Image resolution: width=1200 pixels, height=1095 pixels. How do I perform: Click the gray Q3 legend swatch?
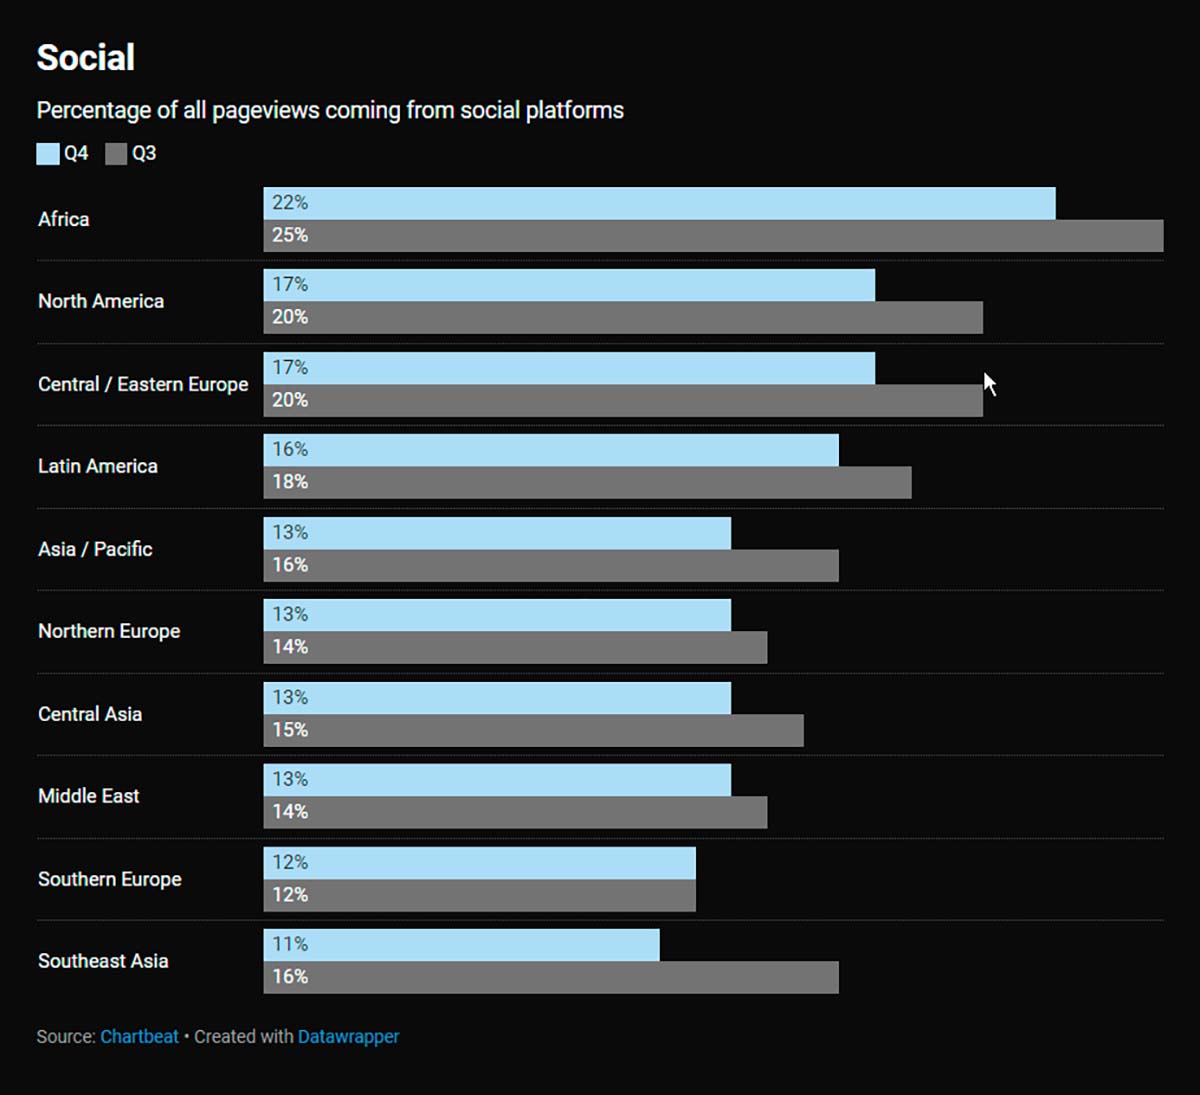[x=116, y=154]
